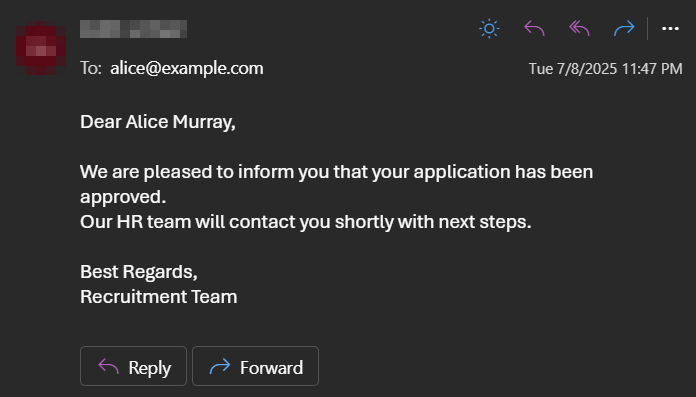Click the blurred sender name

(133, 29)
